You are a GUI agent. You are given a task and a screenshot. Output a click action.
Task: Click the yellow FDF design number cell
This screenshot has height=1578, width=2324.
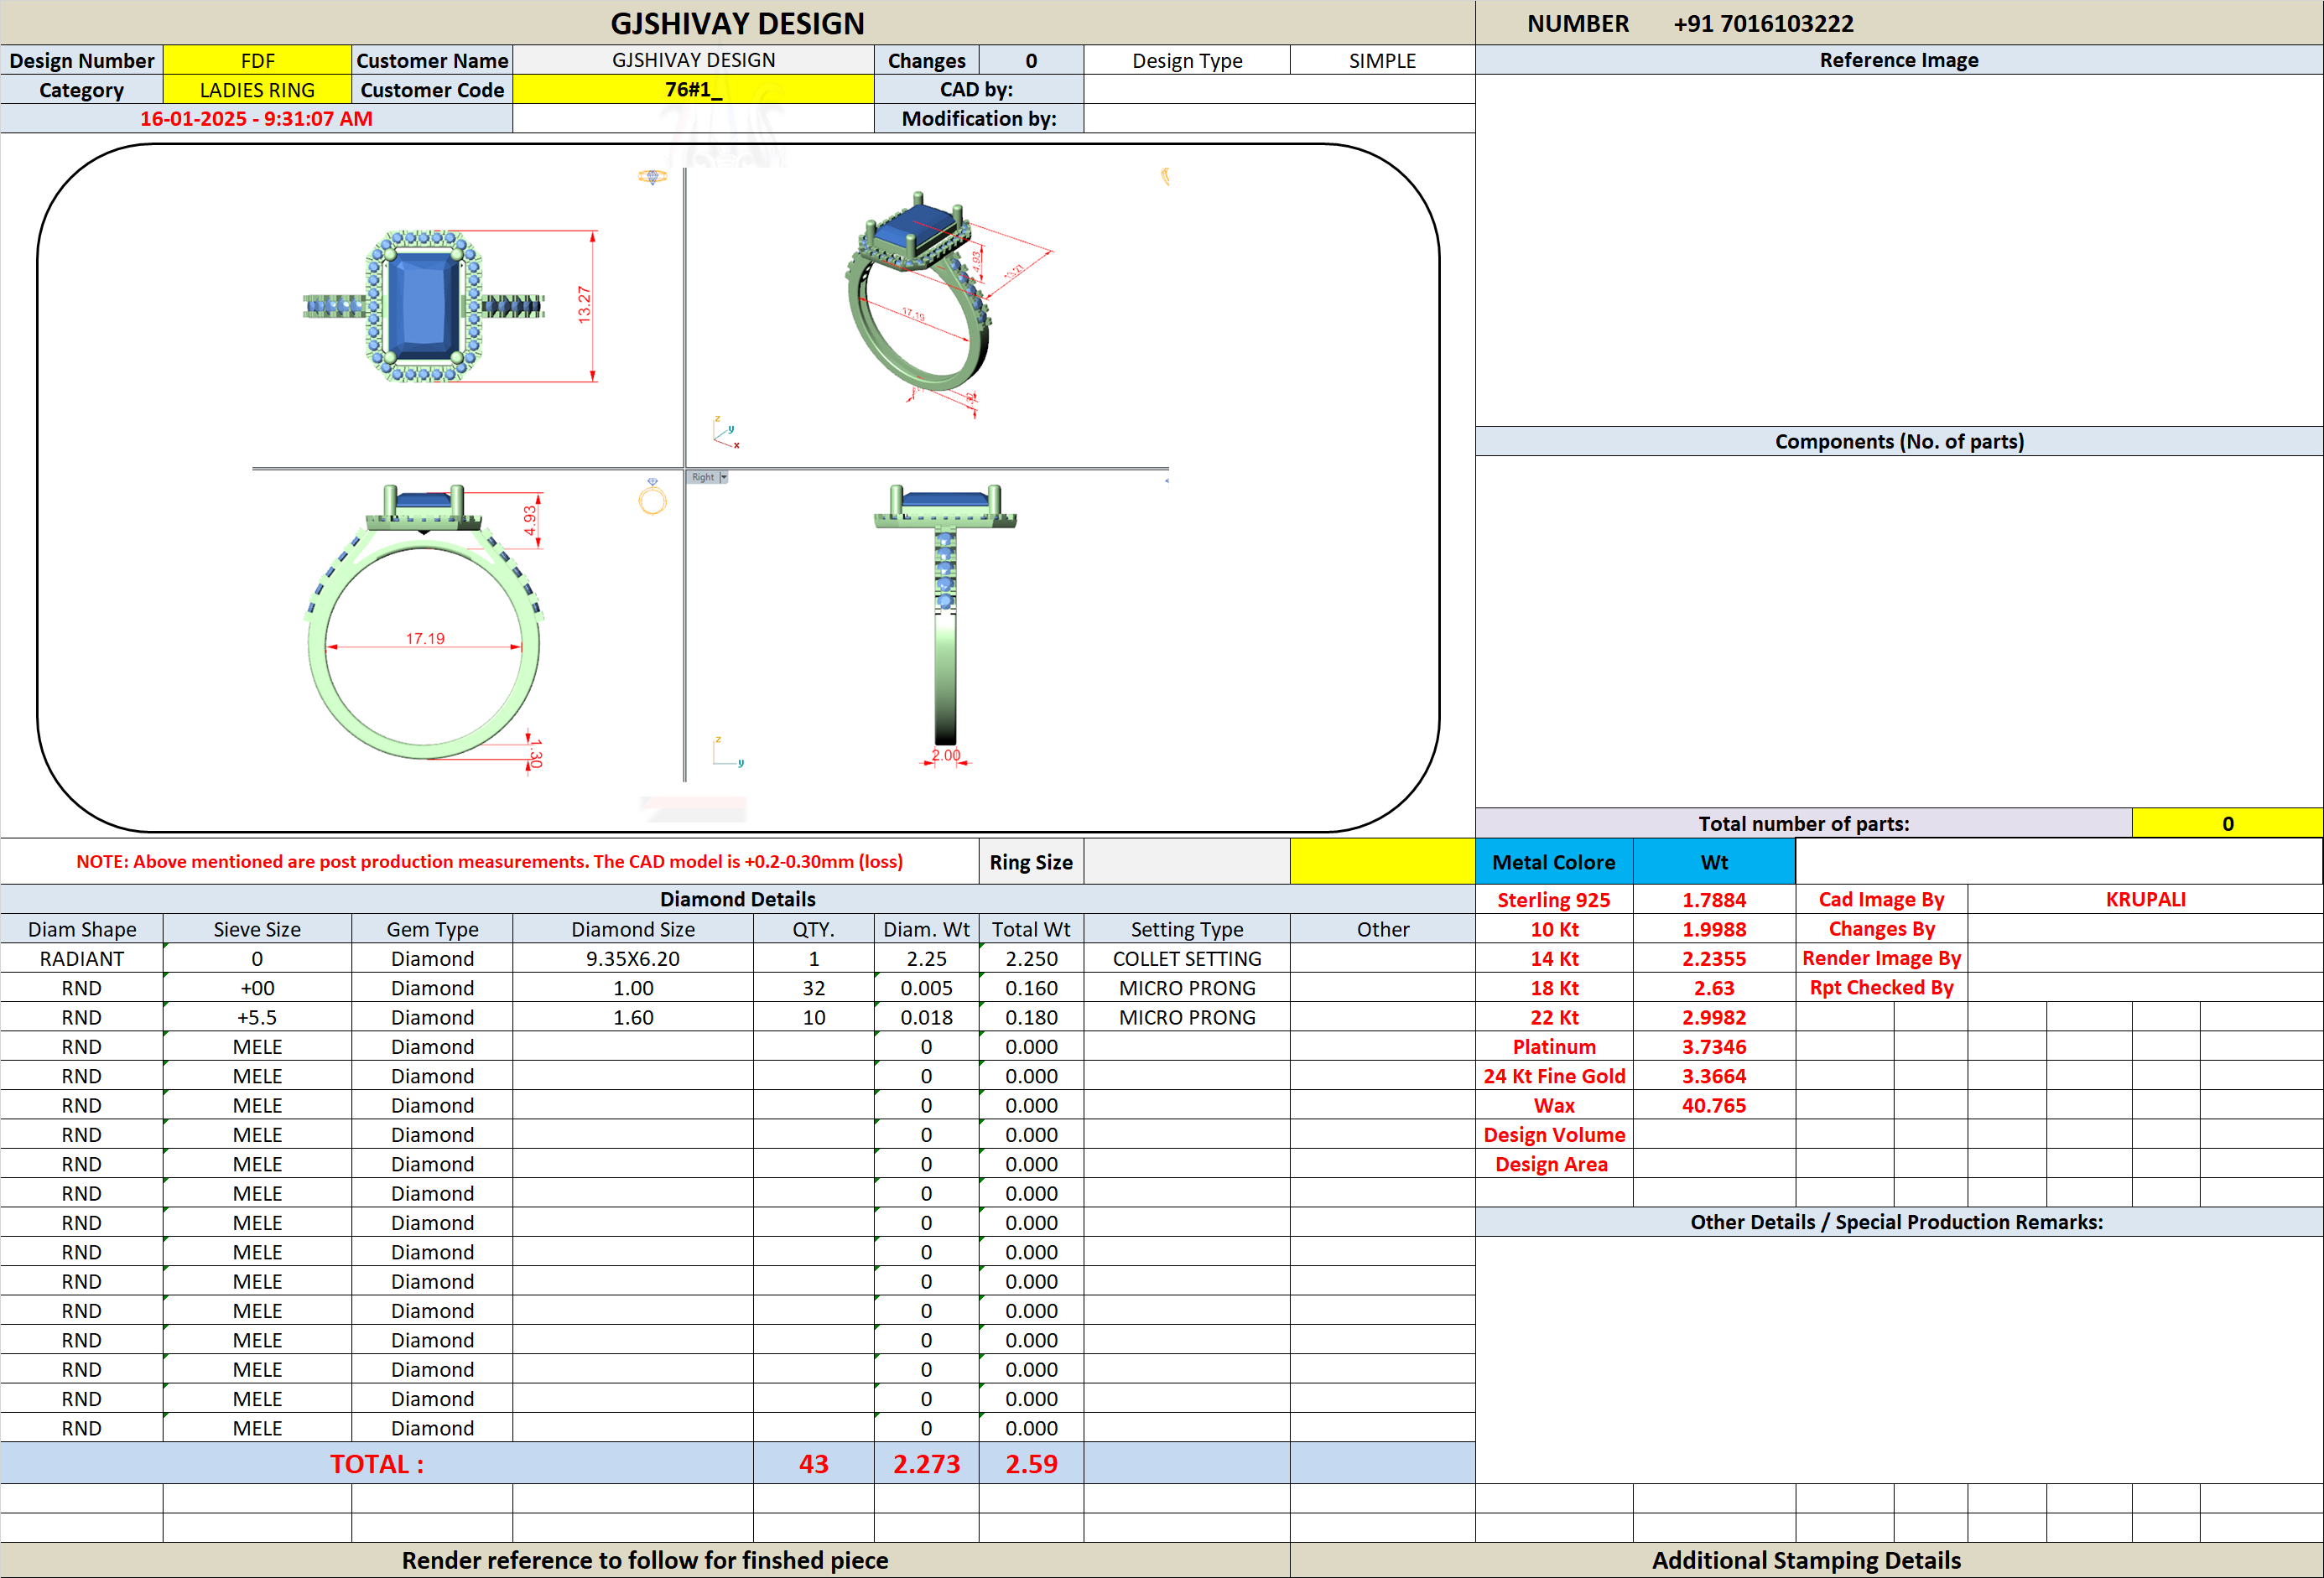click(257, 60)
